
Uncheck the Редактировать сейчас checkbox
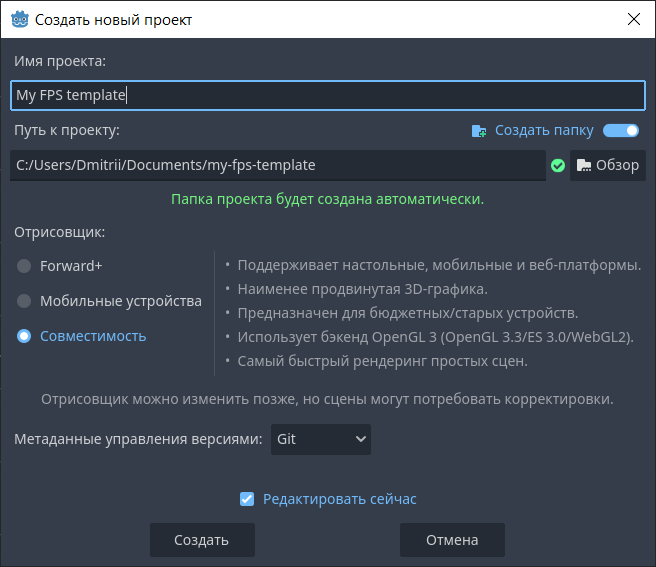point(247,499)
